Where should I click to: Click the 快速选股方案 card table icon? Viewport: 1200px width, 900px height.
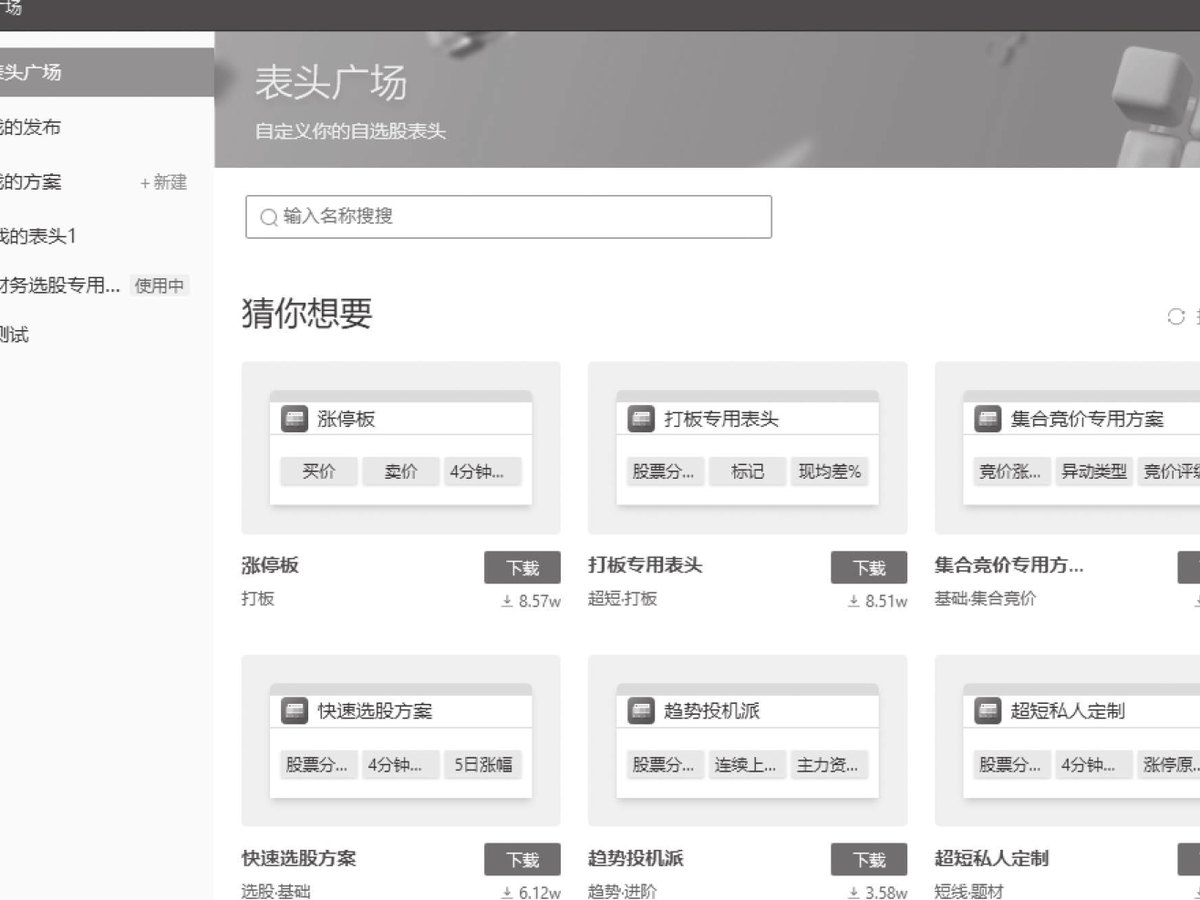(294, 711)
